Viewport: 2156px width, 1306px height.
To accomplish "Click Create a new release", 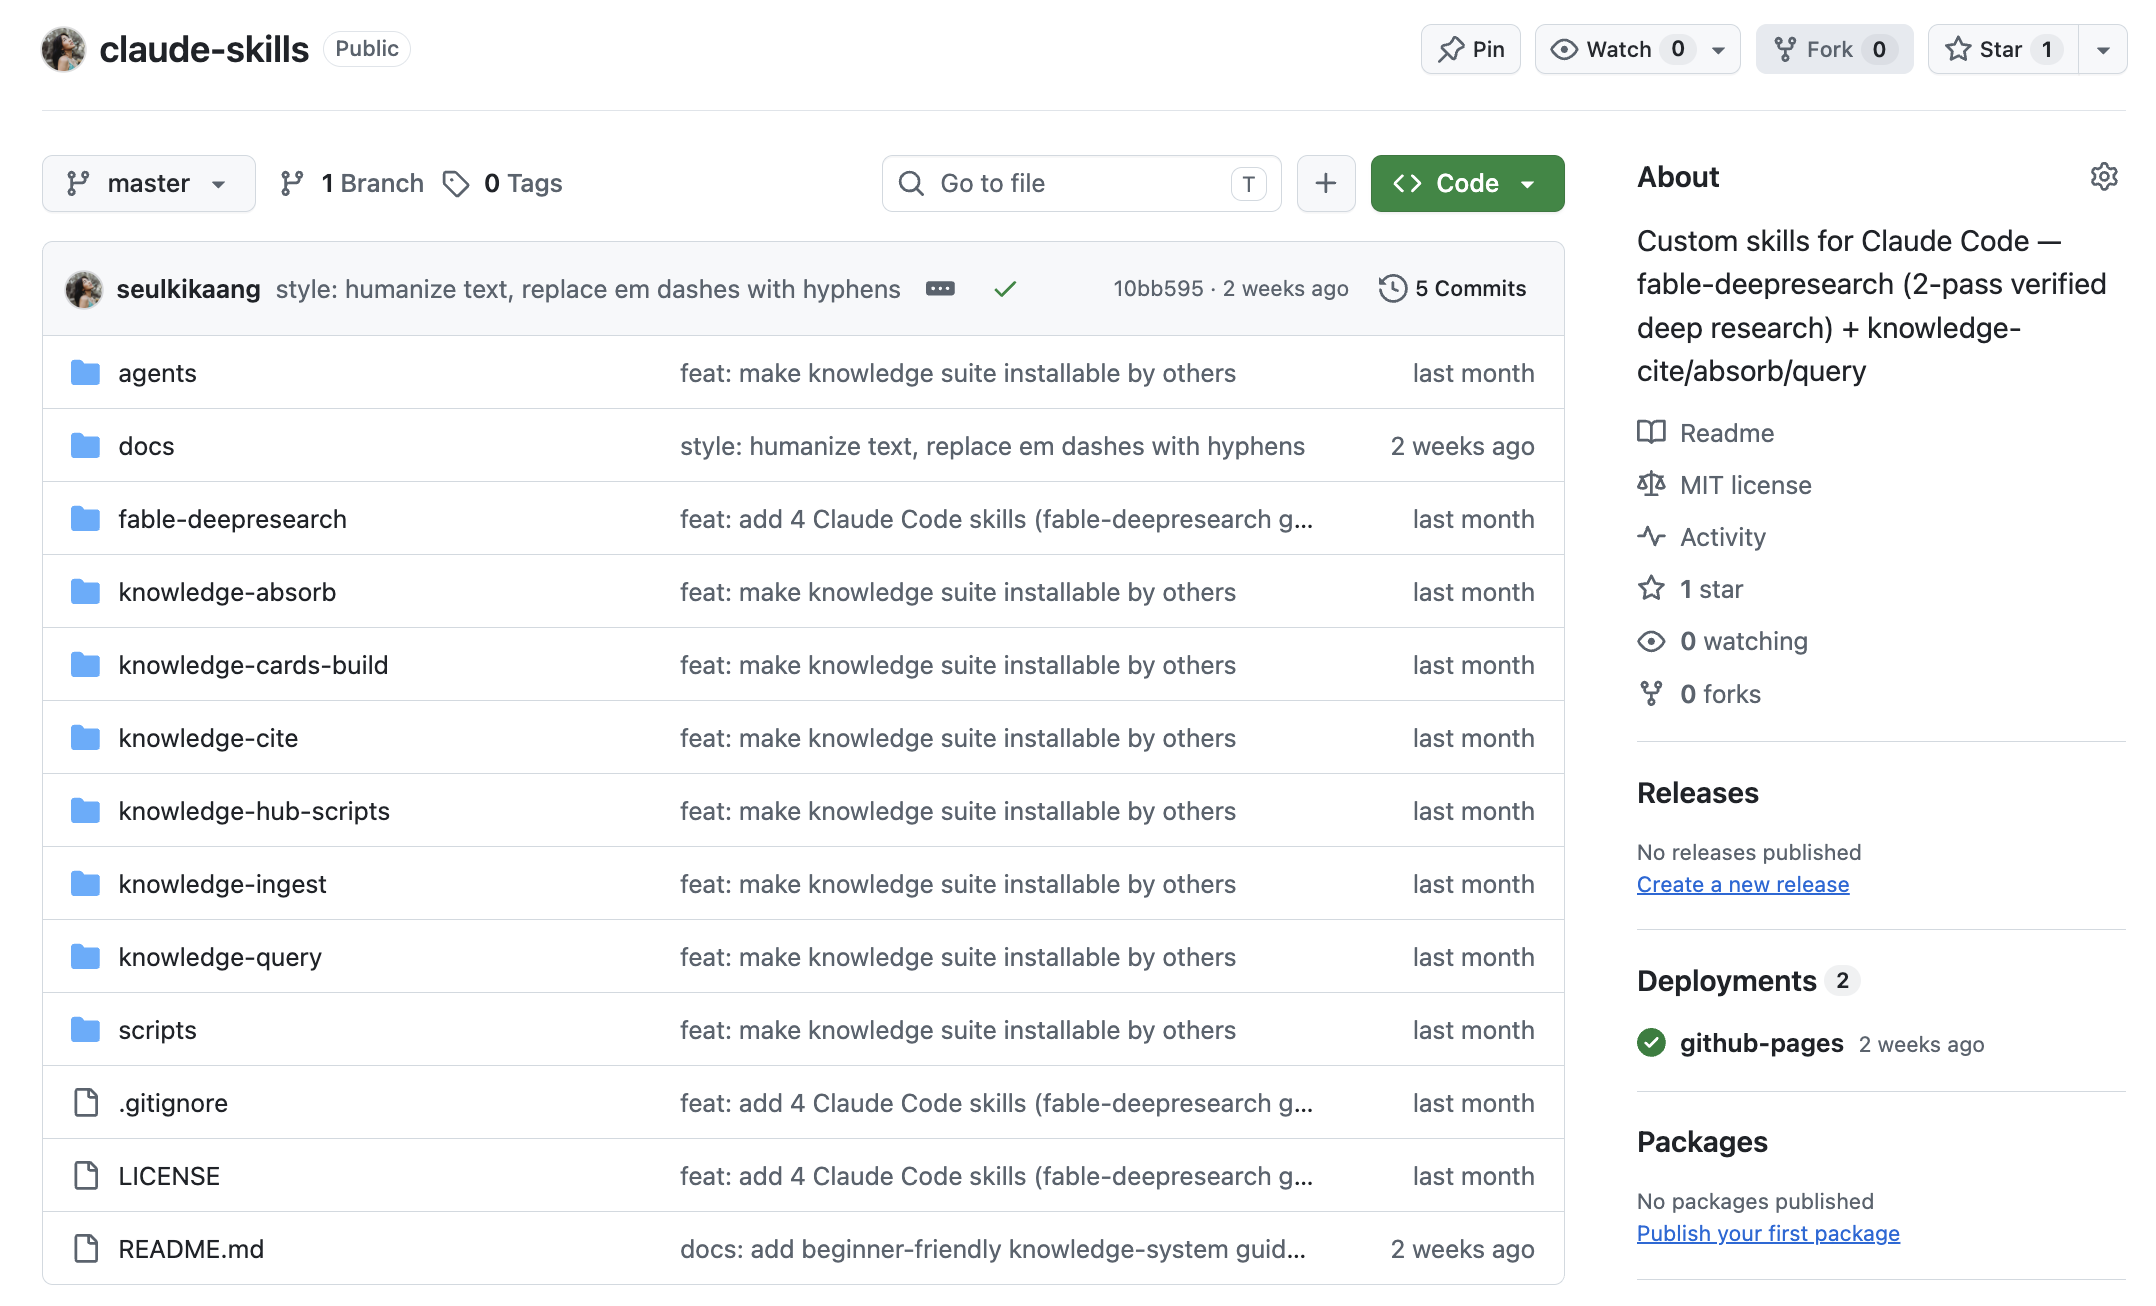I will tap(1743, 885).
